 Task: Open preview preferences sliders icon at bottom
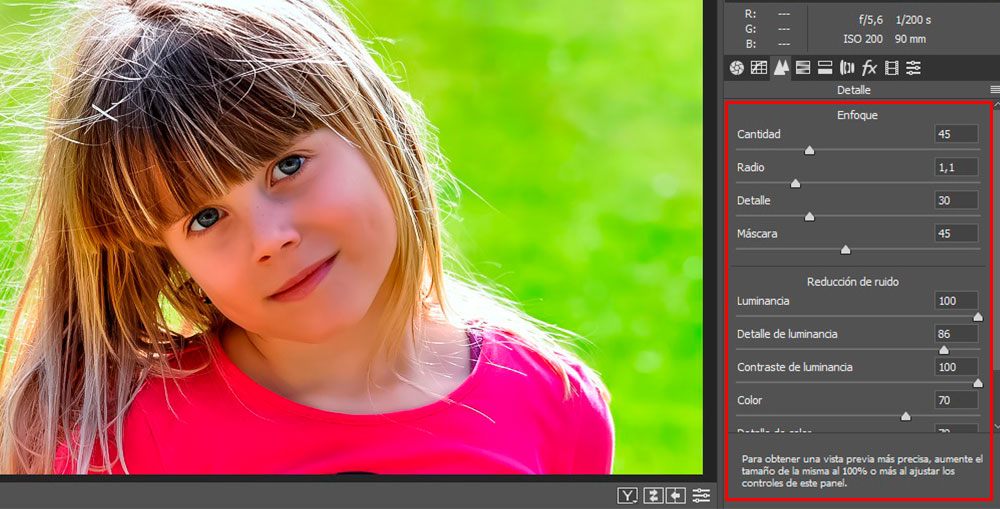coord(701,495)
